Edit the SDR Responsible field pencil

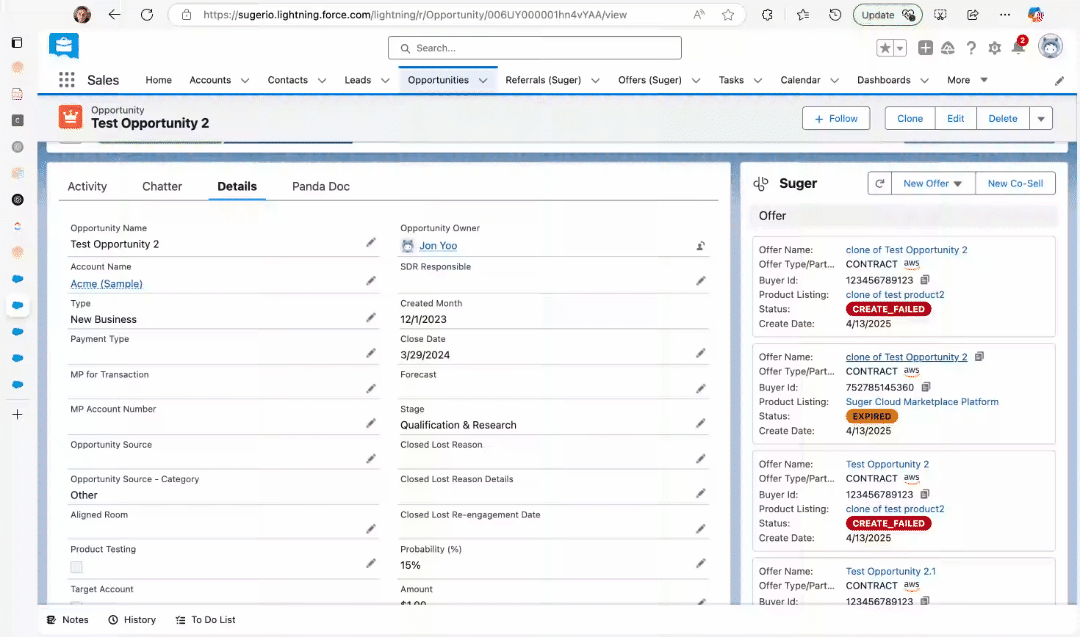tap(700, 281)
